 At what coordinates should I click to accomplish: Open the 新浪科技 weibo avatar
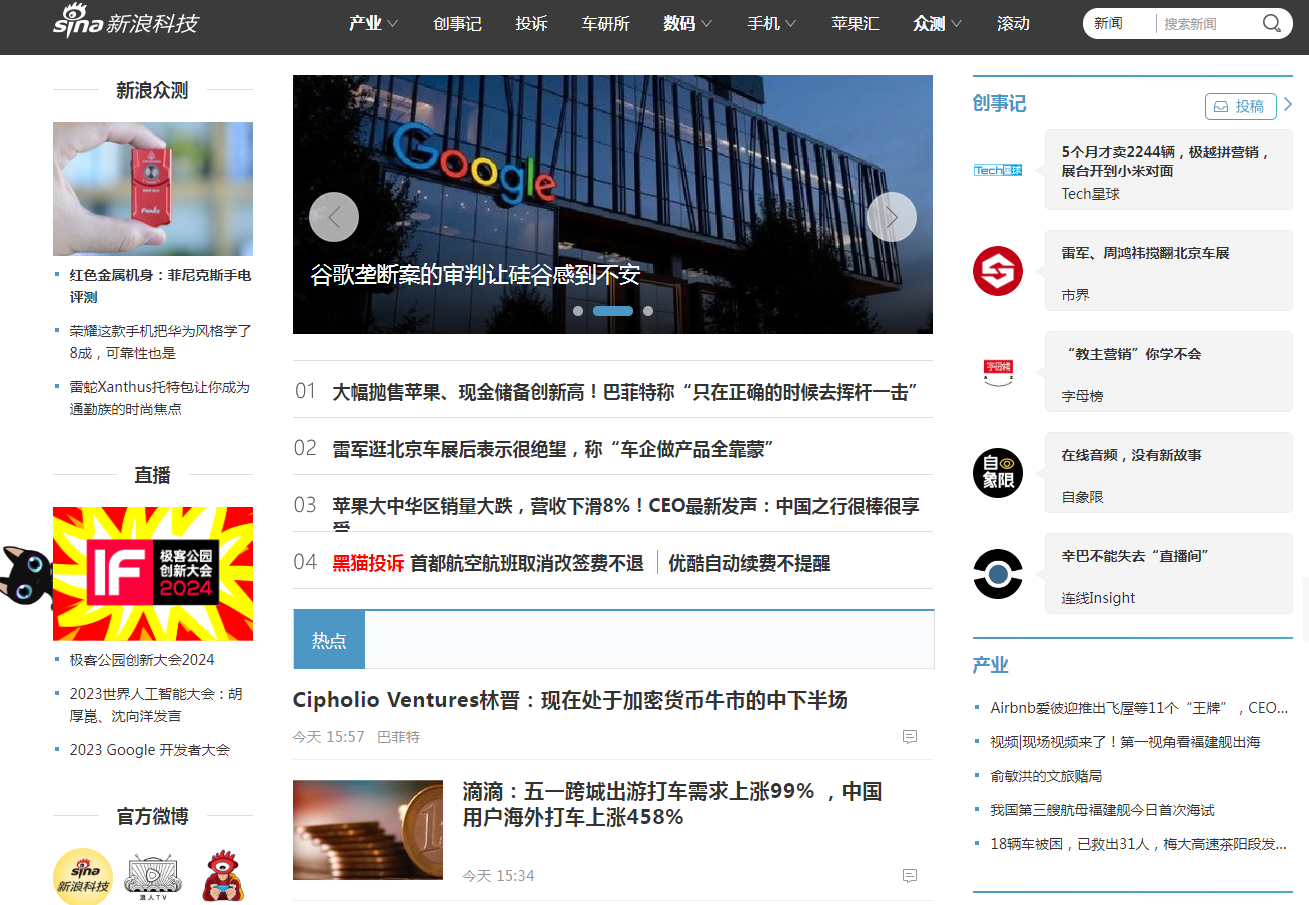click(83, 876)
